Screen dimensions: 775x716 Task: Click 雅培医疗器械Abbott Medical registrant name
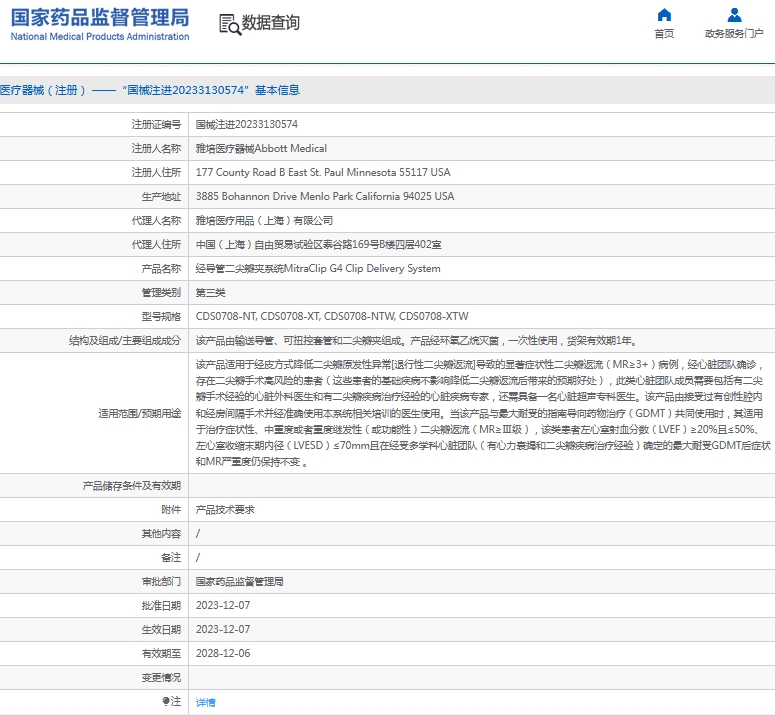click(x=261, y=148)
